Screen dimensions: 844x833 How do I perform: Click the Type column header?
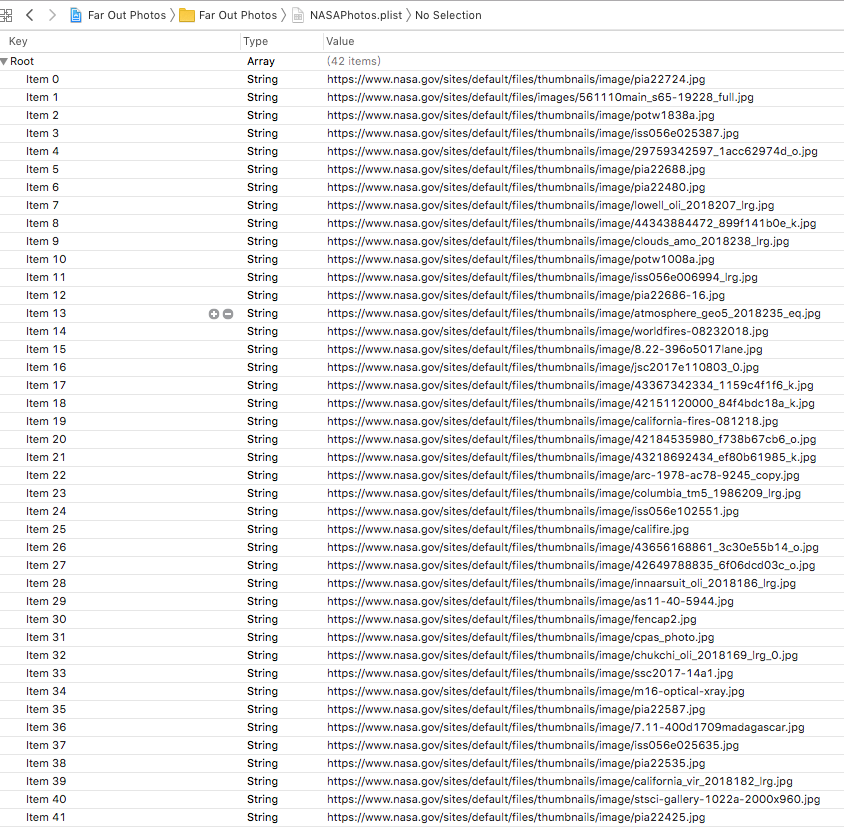[256, 41]
